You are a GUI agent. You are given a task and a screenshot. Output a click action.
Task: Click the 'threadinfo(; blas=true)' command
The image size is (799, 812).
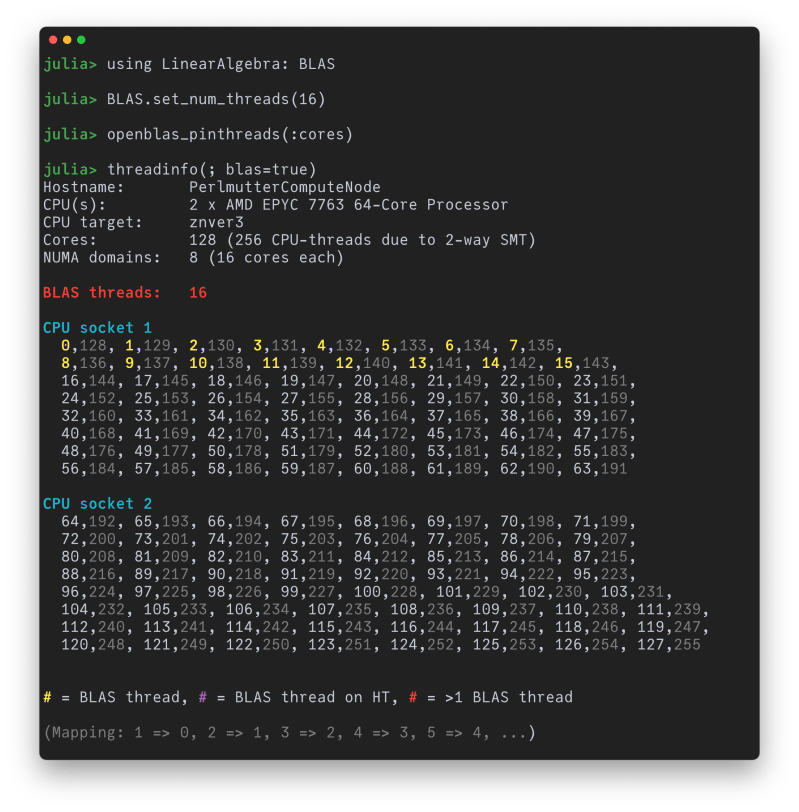click(x=211, y=169)
